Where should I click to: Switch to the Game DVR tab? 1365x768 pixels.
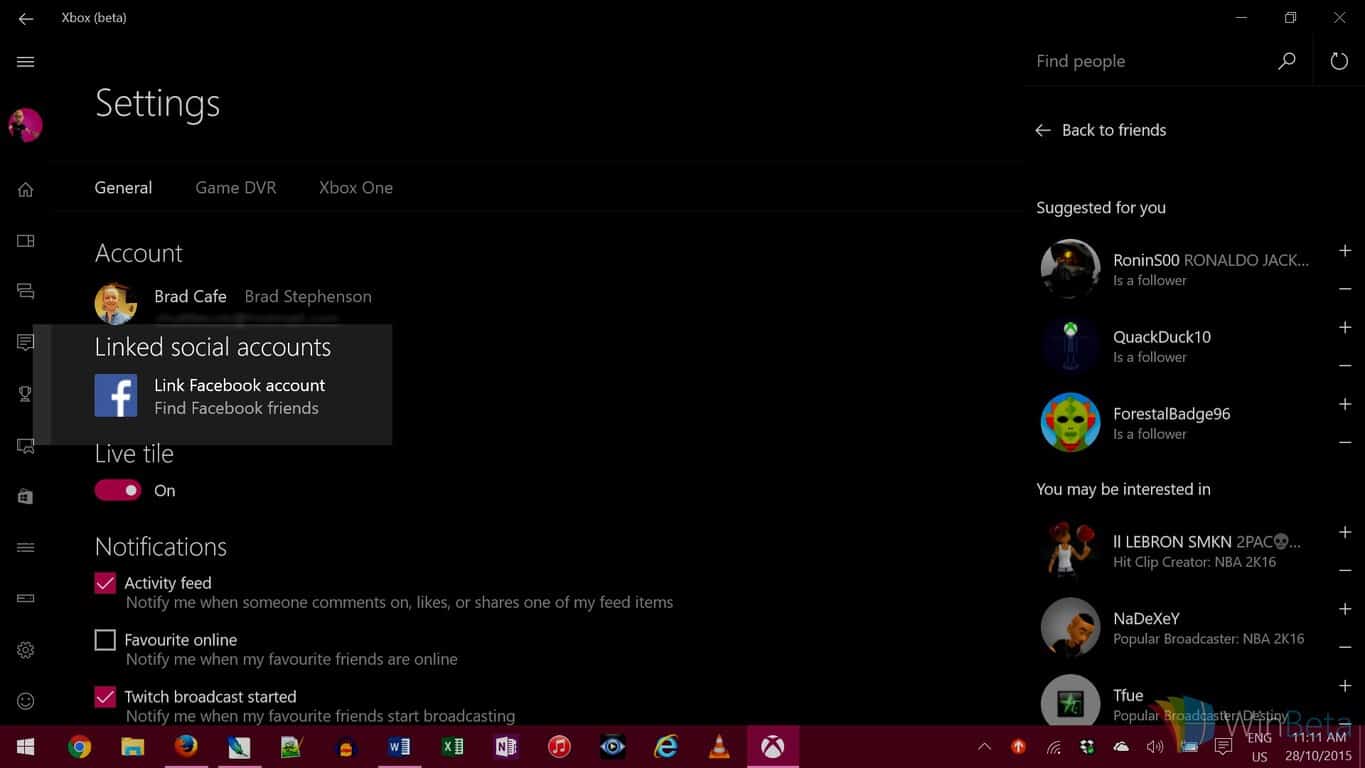(x=235, y=187)
